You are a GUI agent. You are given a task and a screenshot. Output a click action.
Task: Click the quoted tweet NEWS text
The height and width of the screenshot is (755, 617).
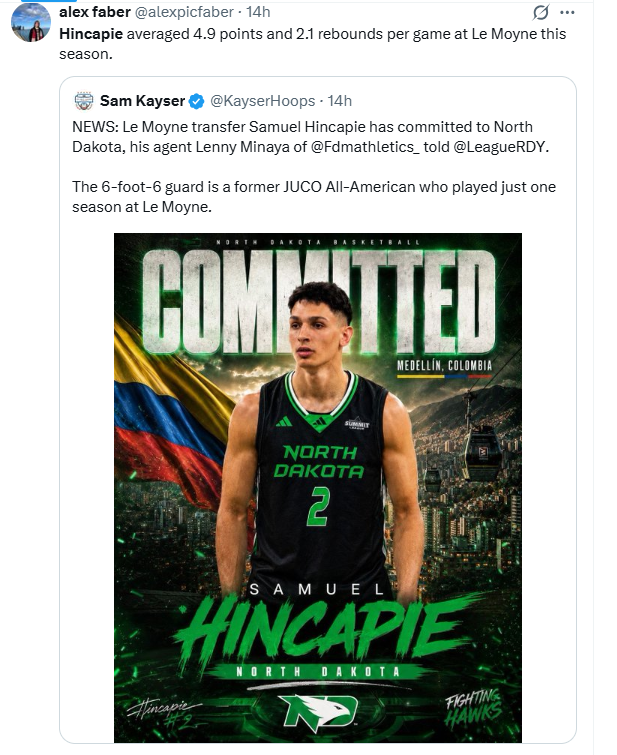[311, 137]
